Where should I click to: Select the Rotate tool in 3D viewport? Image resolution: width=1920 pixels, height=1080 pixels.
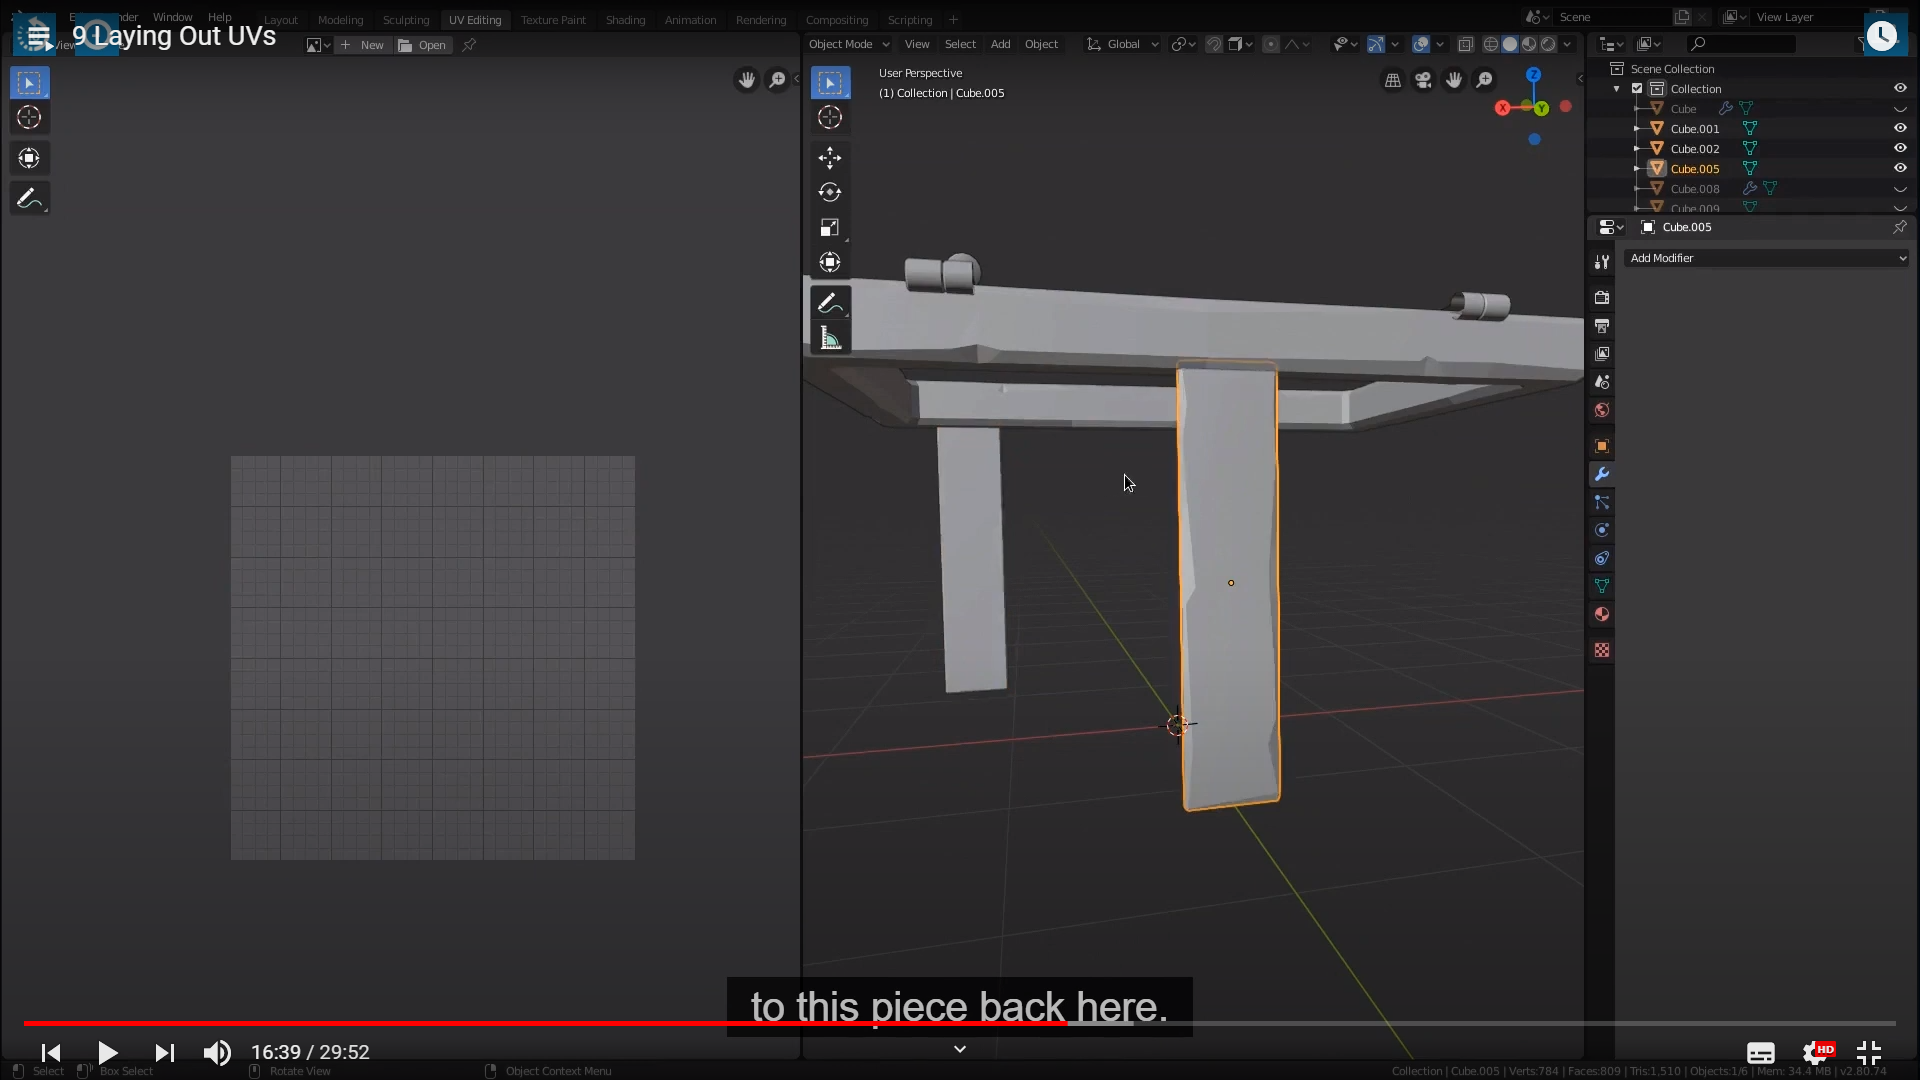point(829,192)
